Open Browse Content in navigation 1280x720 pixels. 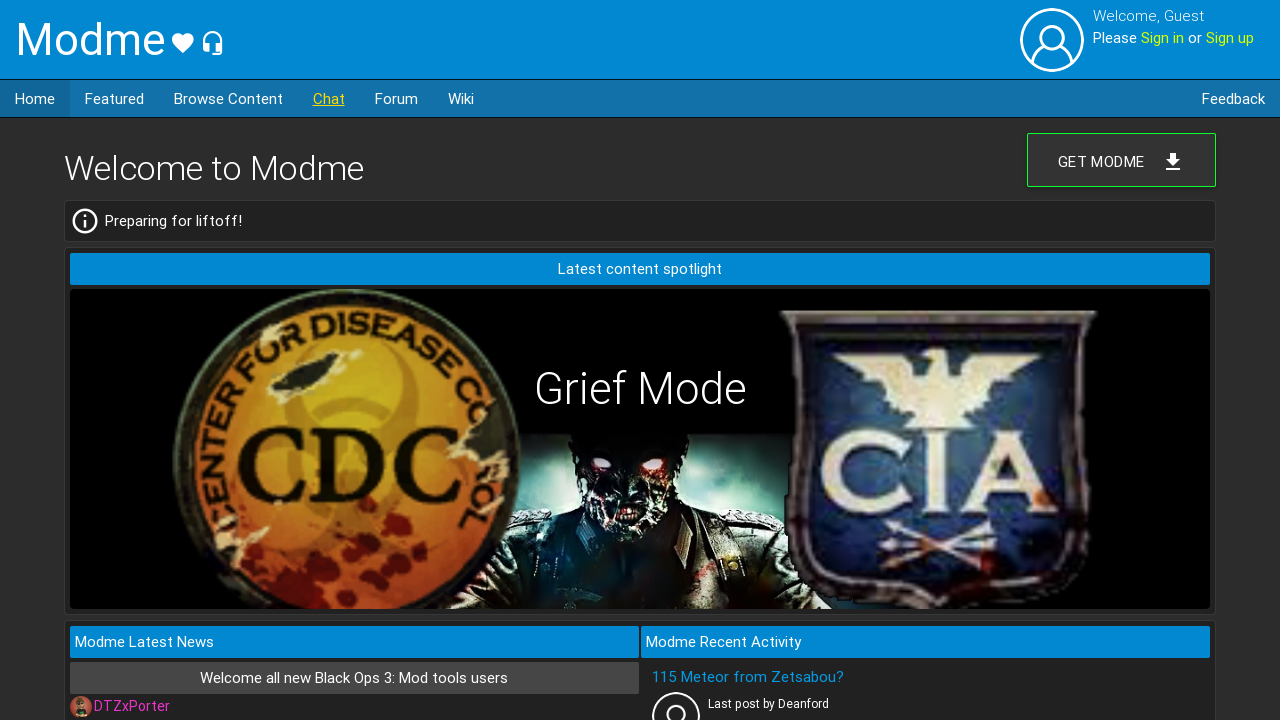228,99
